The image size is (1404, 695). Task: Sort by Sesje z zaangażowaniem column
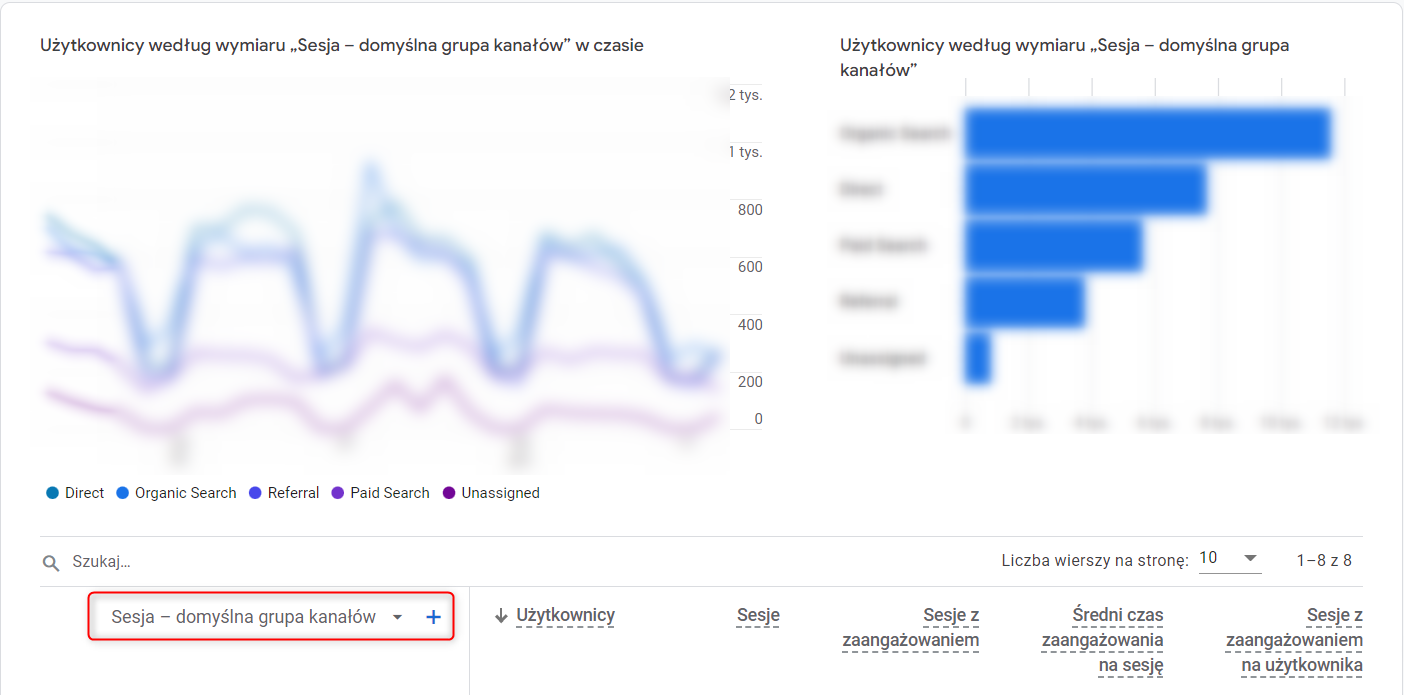click(x=911, y=628)
